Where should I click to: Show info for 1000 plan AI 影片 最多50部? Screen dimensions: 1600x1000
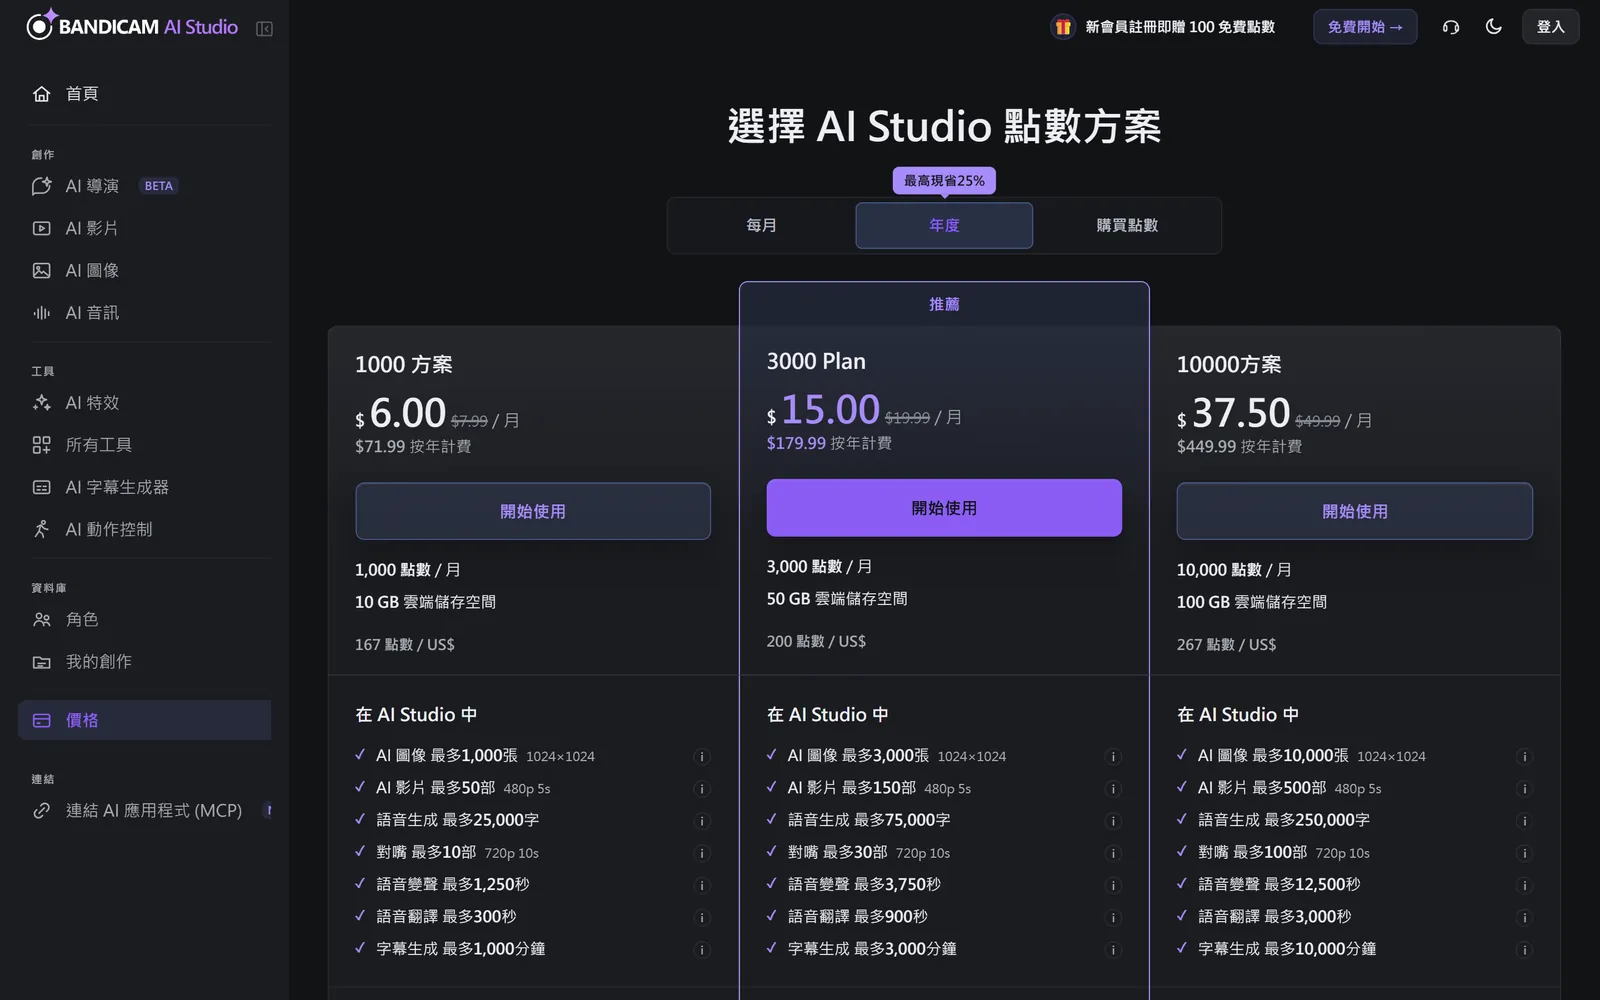(x=702, y=789)
